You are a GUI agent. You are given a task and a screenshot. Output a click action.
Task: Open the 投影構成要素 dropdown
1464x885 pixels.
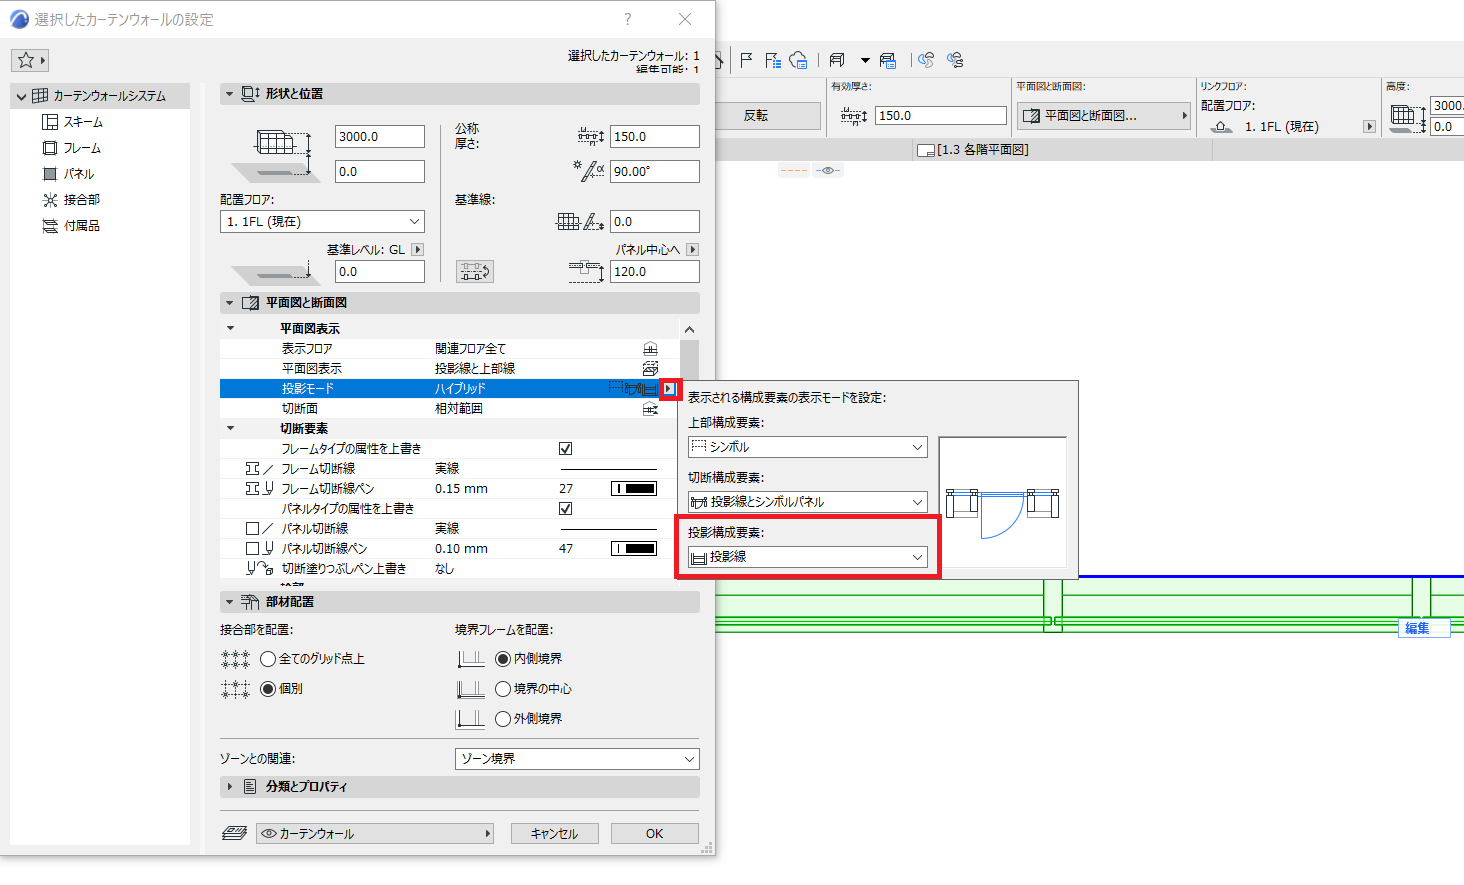coord(807,557)
